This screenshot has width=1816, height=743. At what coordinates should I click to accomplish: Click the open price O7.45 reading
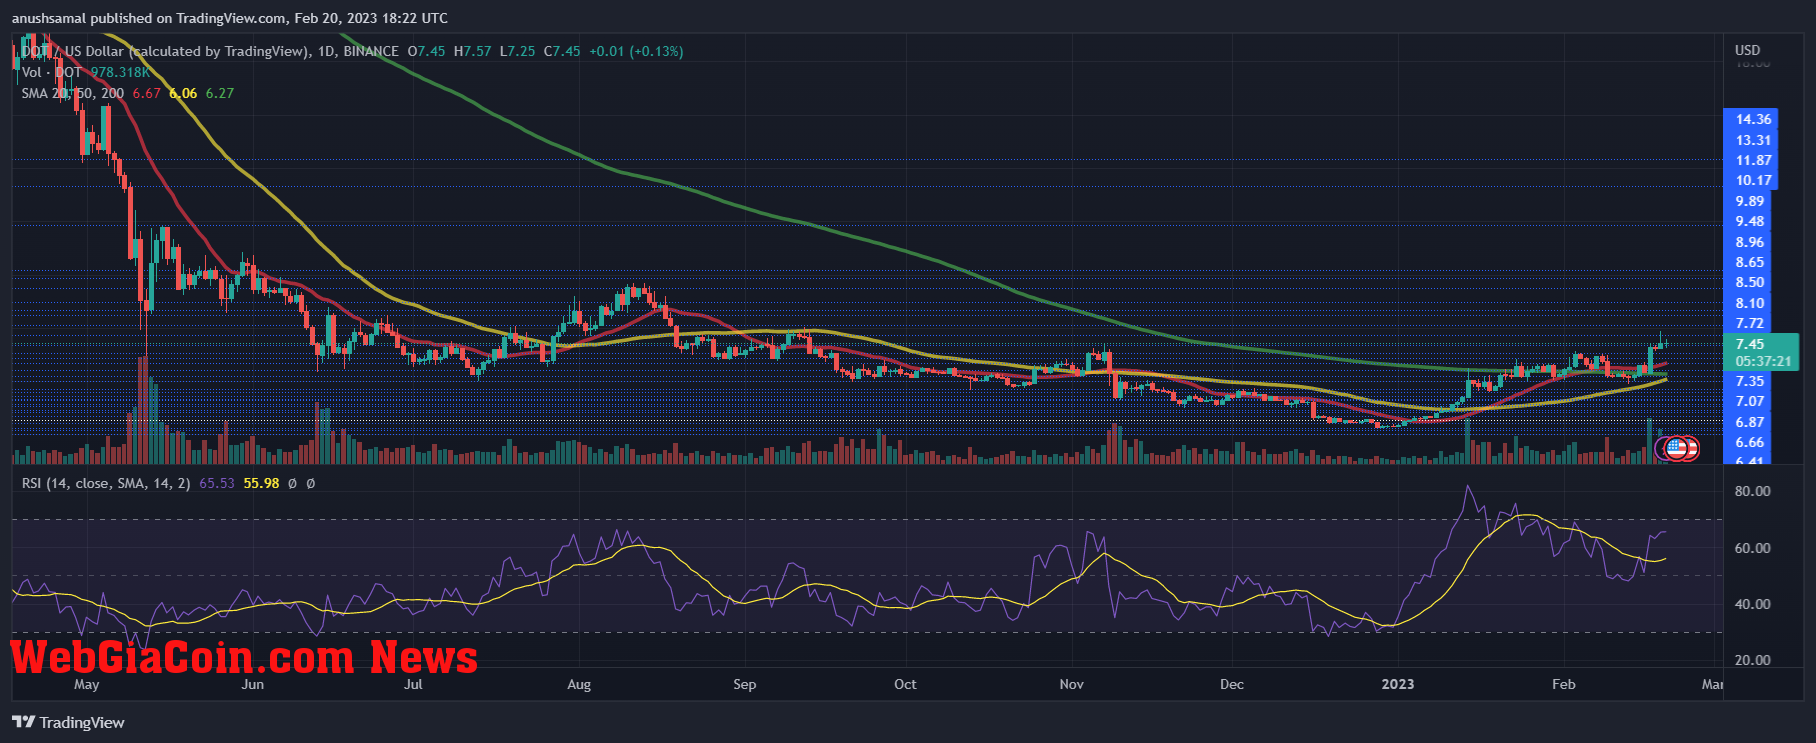426,51
